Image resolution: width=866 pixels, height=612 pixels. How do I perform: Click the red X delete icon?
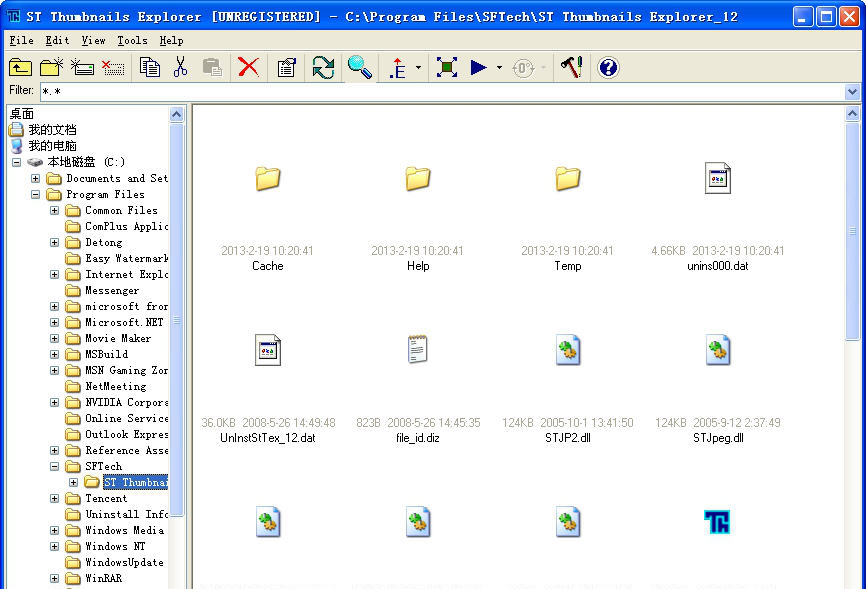click(x=248, y=68)
